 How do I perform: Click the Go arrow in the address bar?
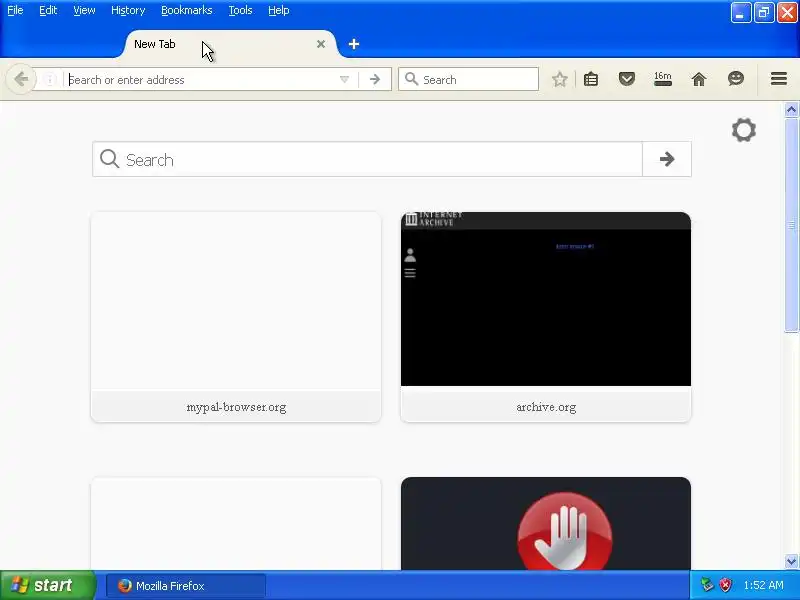(x=374, y=80)
